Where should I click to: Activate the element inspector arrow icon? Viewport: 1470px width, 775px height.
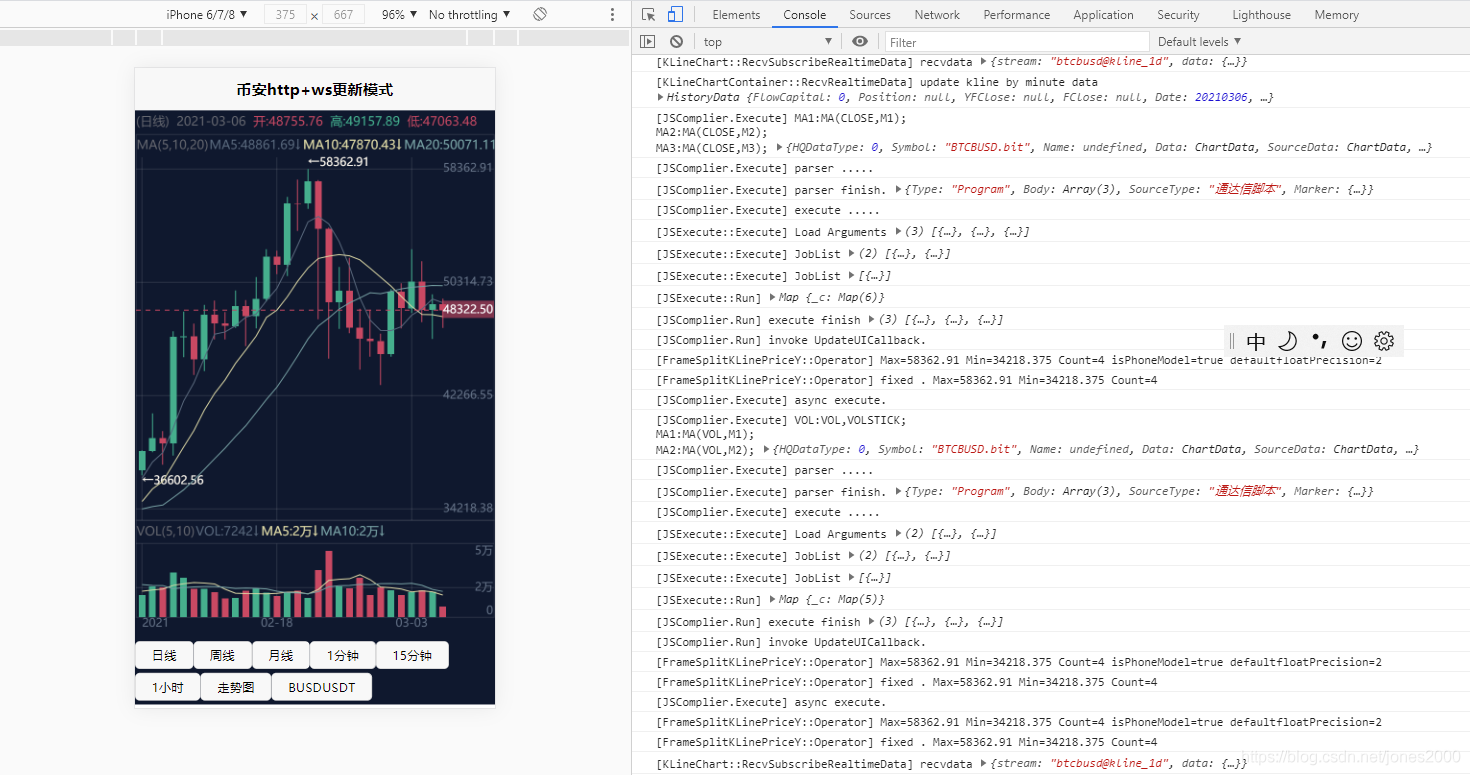649,14
